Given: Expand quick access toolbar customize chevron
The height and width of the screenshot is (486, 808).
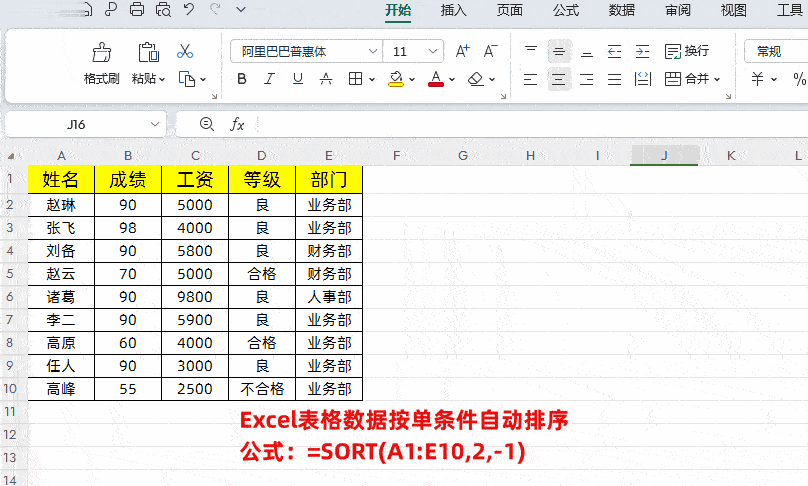Looking at the screenshot, I should pos(241,9).
